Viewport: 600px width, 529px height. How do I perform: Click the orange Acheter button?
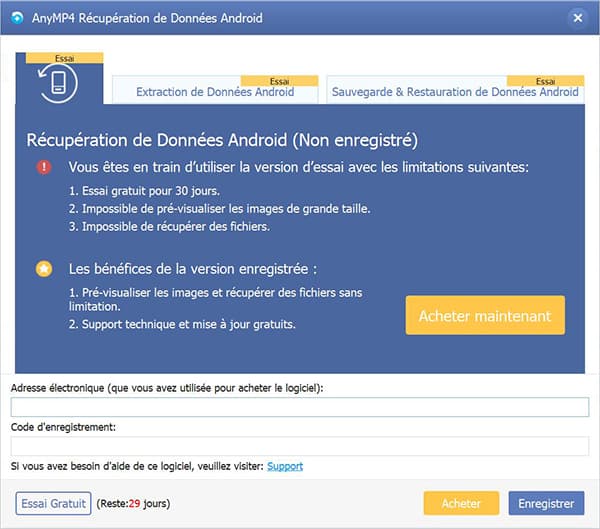[x=462, y=503]
